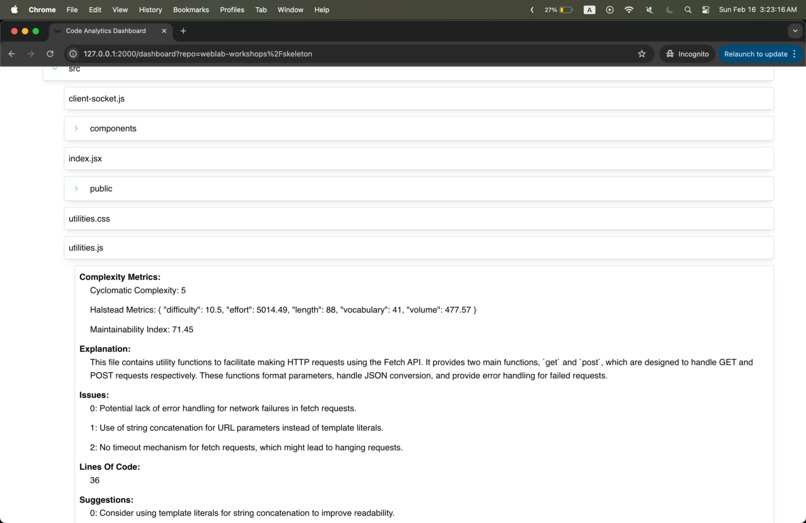The image size is (806, 523).
Task: Click issue 0 about network failures
Action: (223, 408)
